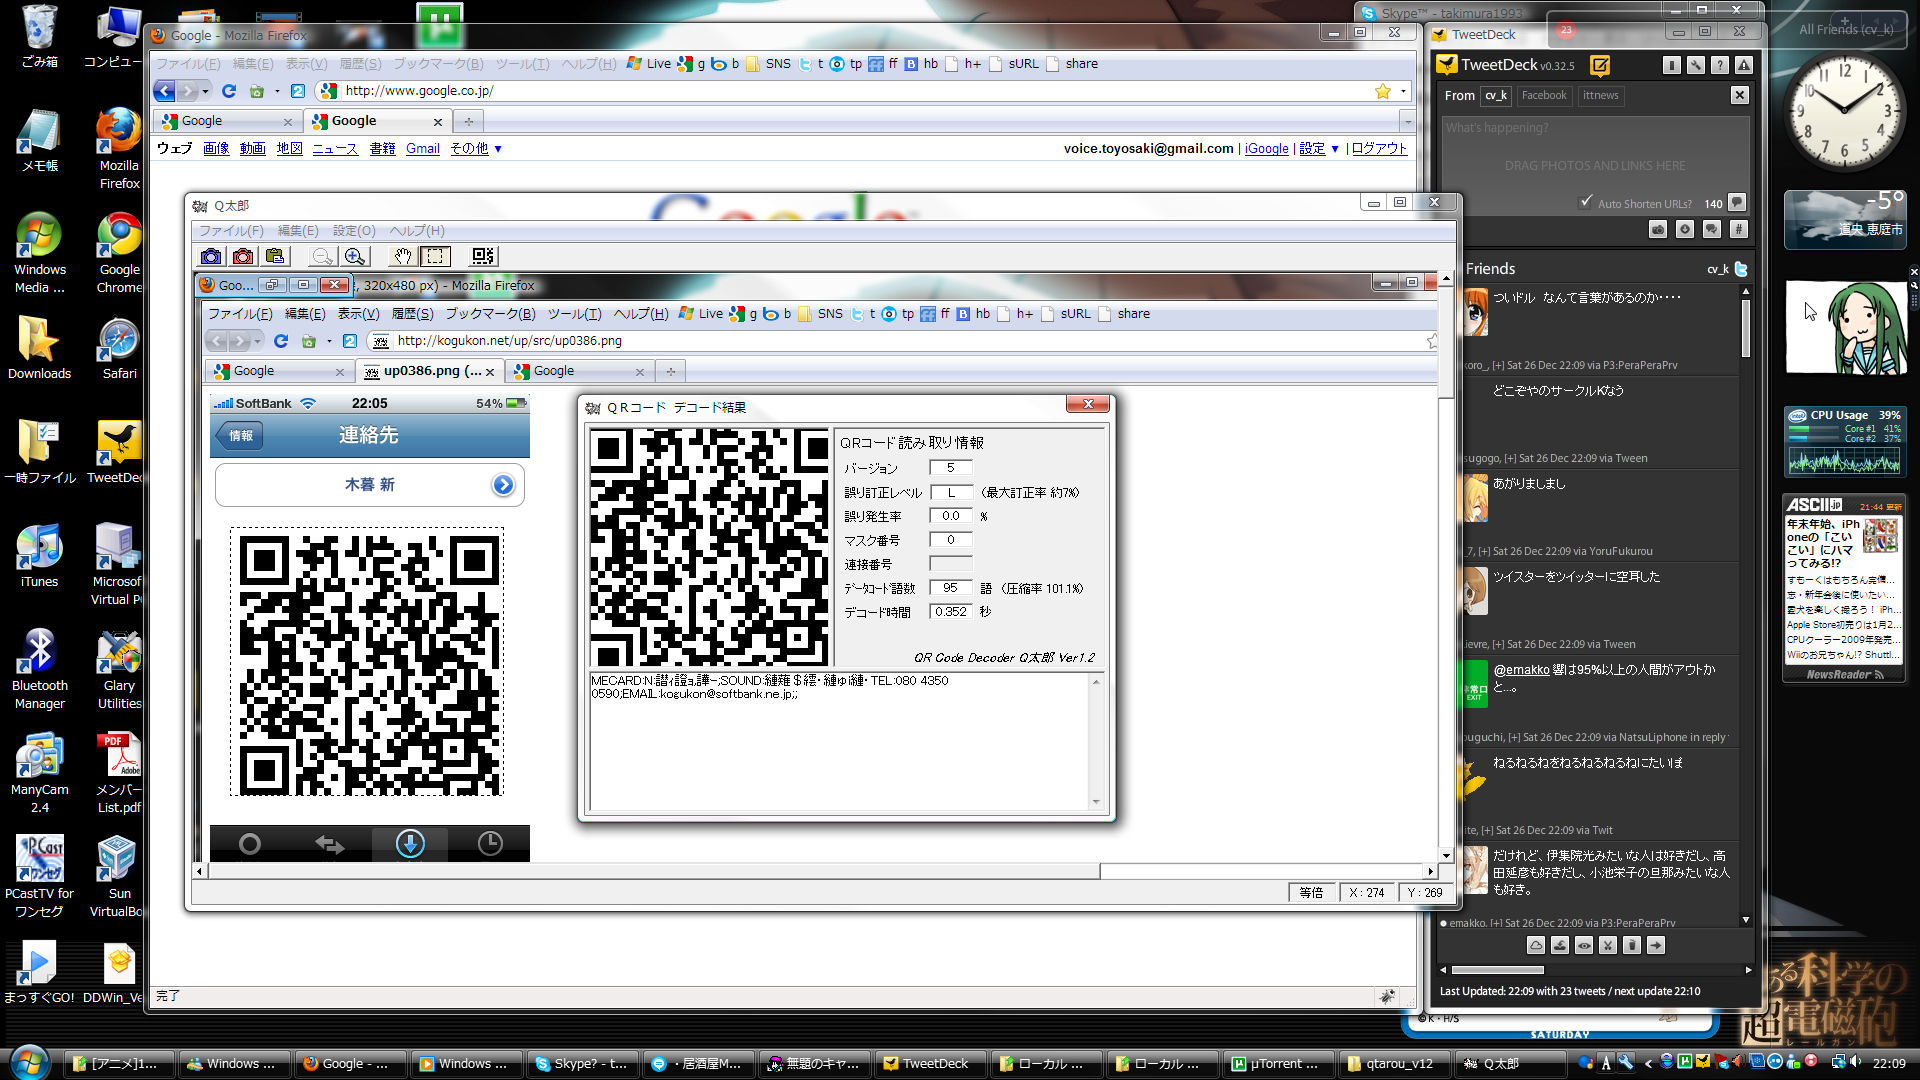Screen dimensions: 1920x1080
Task: Select the rectangular selection tool in Q太郎
Action: tap(435, 257)
